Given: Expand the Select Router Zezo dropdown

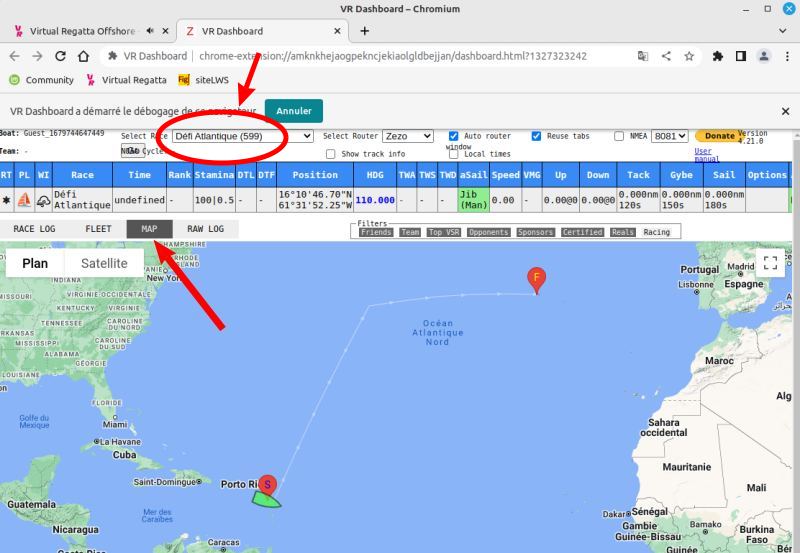Looking at the screenshot, I should (x=408, y=136).
